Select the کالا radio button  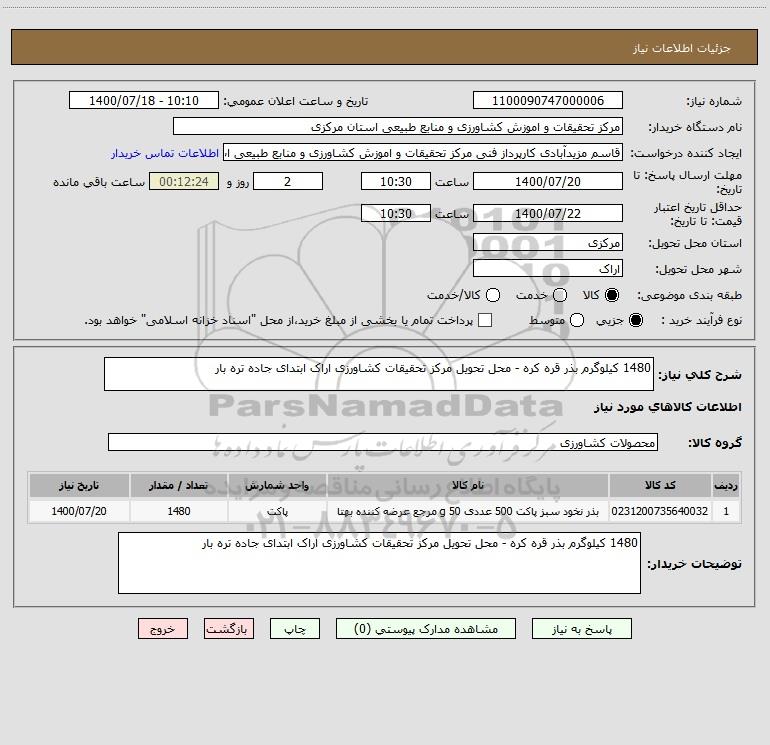tap(612, 295)
